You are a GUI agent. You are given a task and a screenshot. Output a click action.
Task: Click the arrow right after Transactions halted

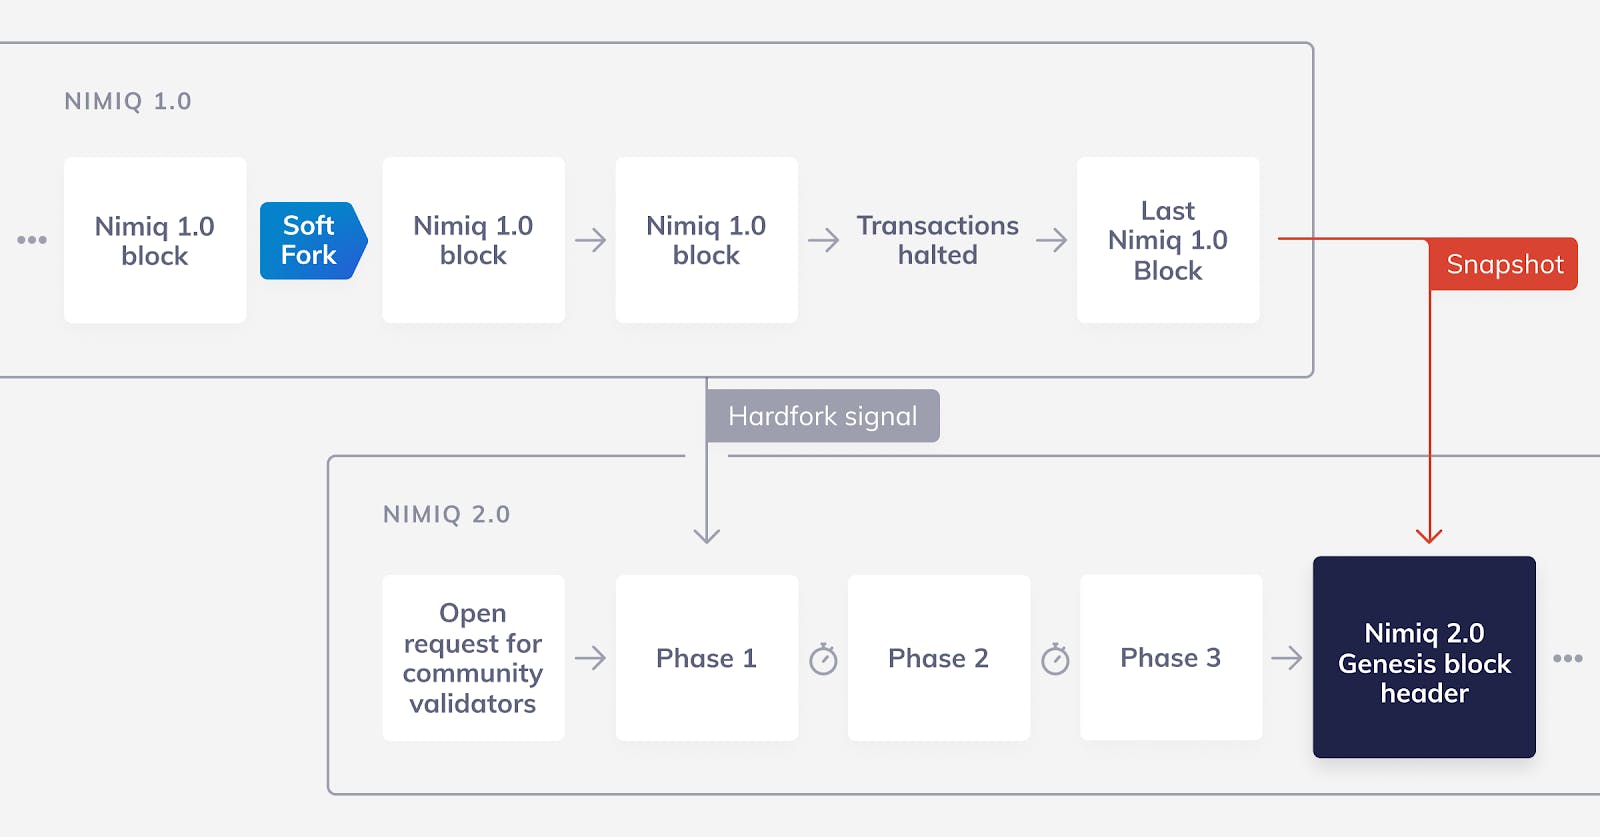pos(1051,240)
